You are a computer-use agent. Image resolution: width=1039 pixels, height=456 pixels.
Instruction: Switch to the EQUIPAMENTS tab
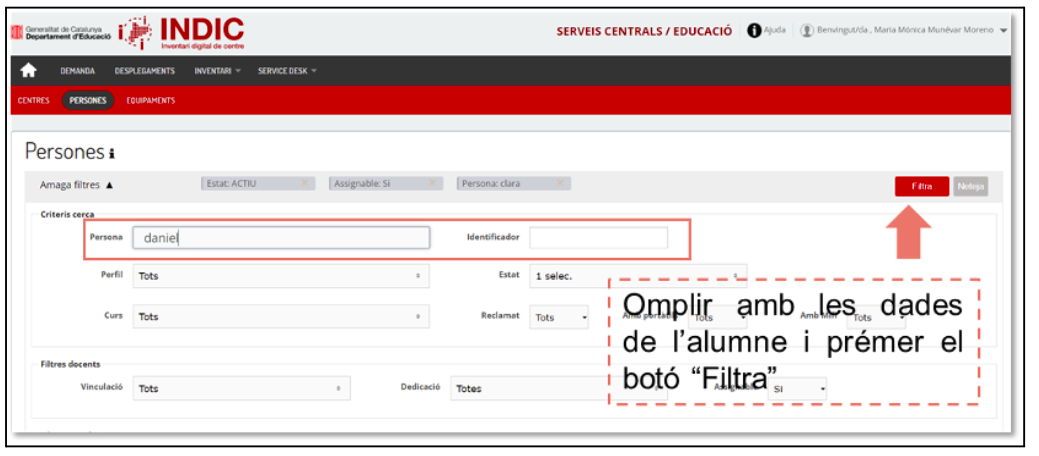click(151, 100)
